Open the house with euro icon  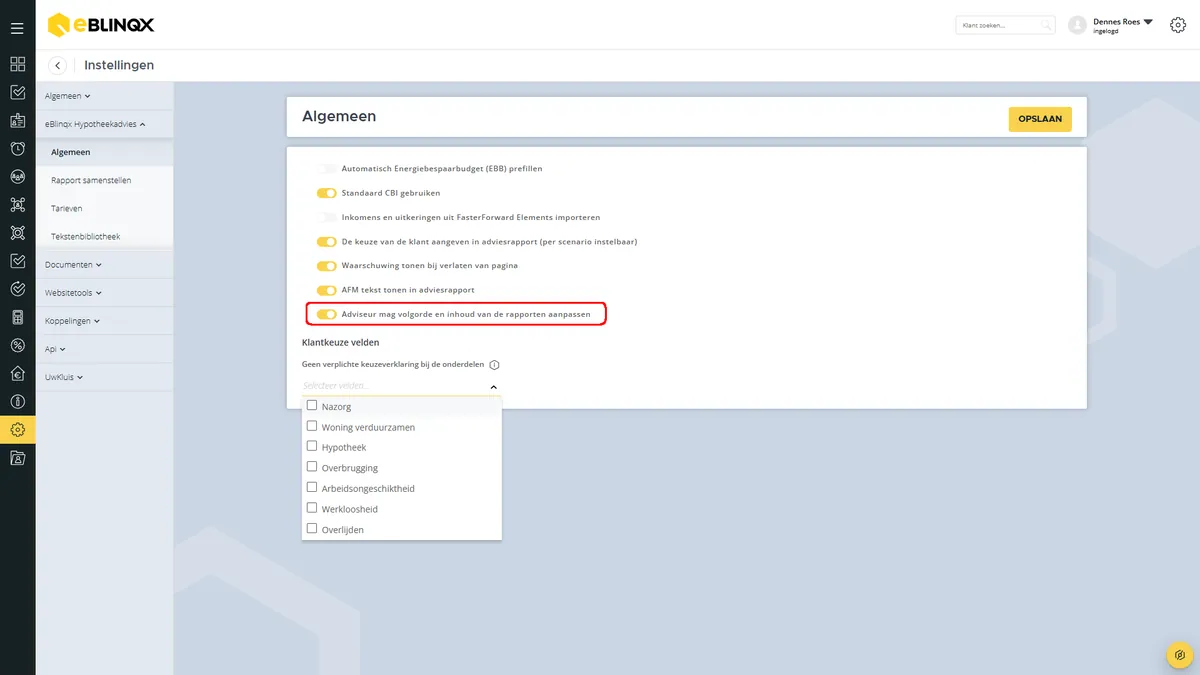coord(17,373)
